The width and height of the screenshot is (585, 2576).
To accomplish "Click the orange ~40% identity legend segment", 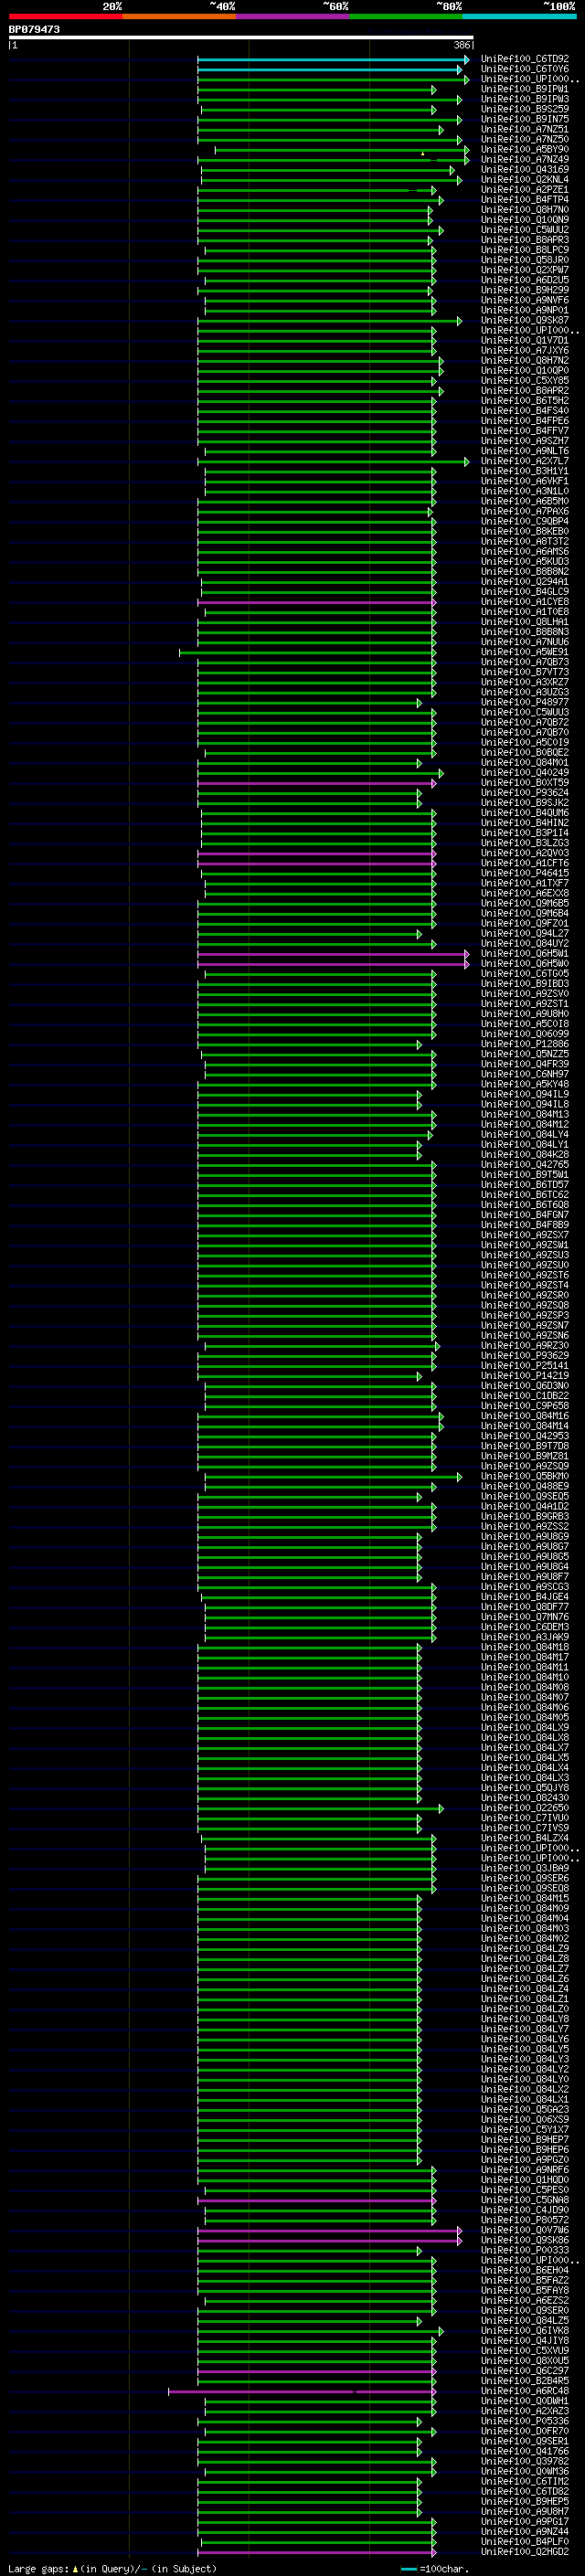I will (179, 16).
